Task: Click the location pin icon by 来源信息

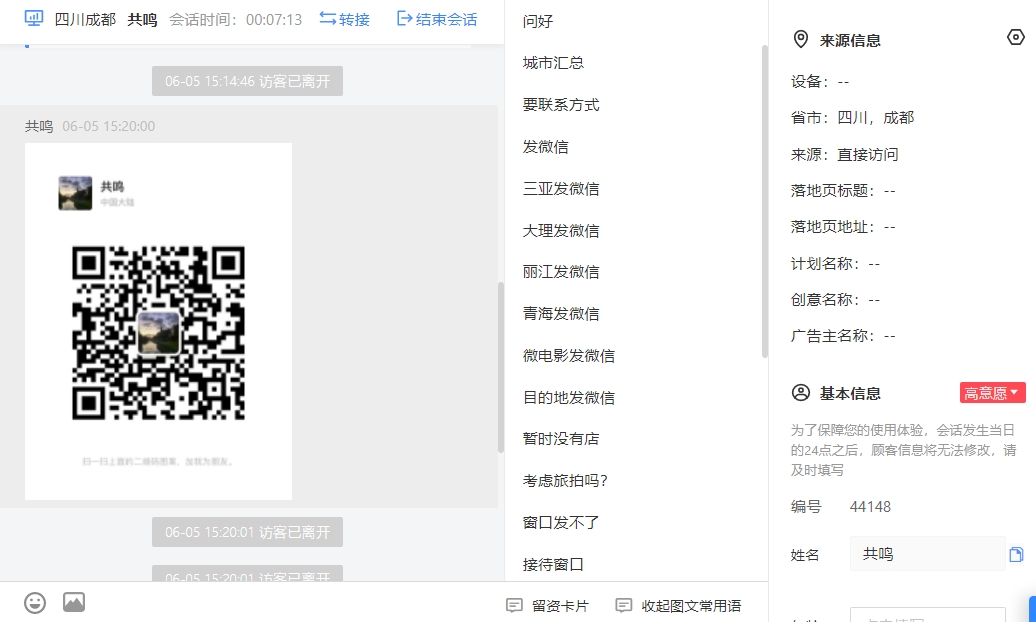Action: click(801, 40)
